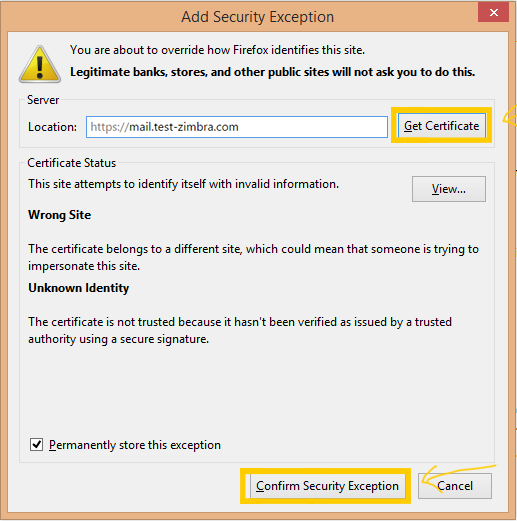Click the 'Wrong Site' heading

[59, 215]
